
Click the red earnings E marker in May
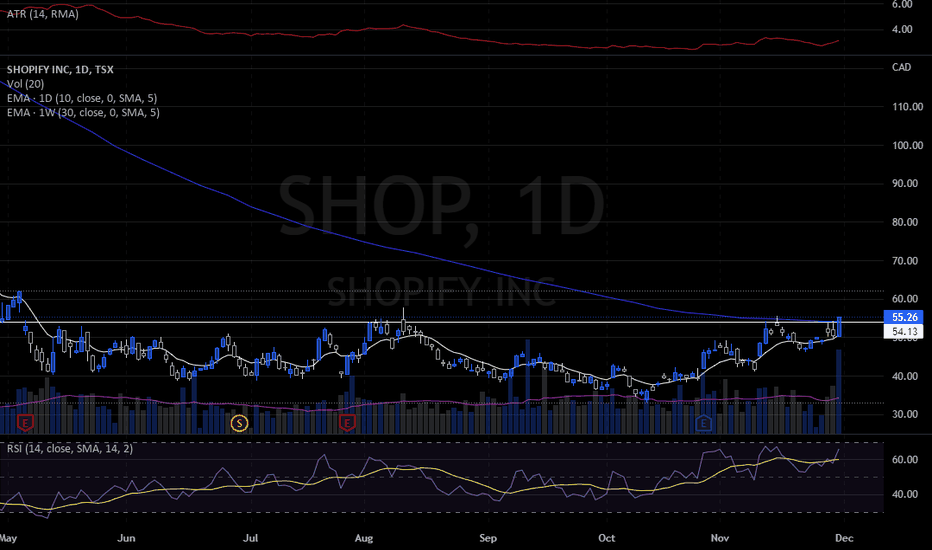25,423
